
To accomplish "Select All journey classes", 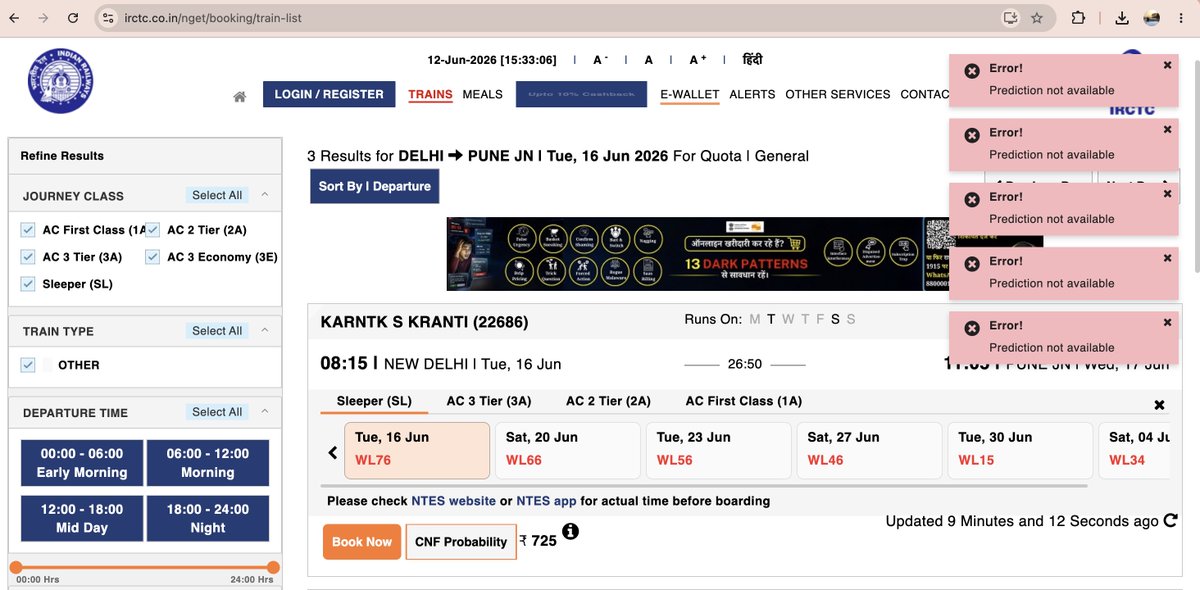I will (x=217, y=195).
